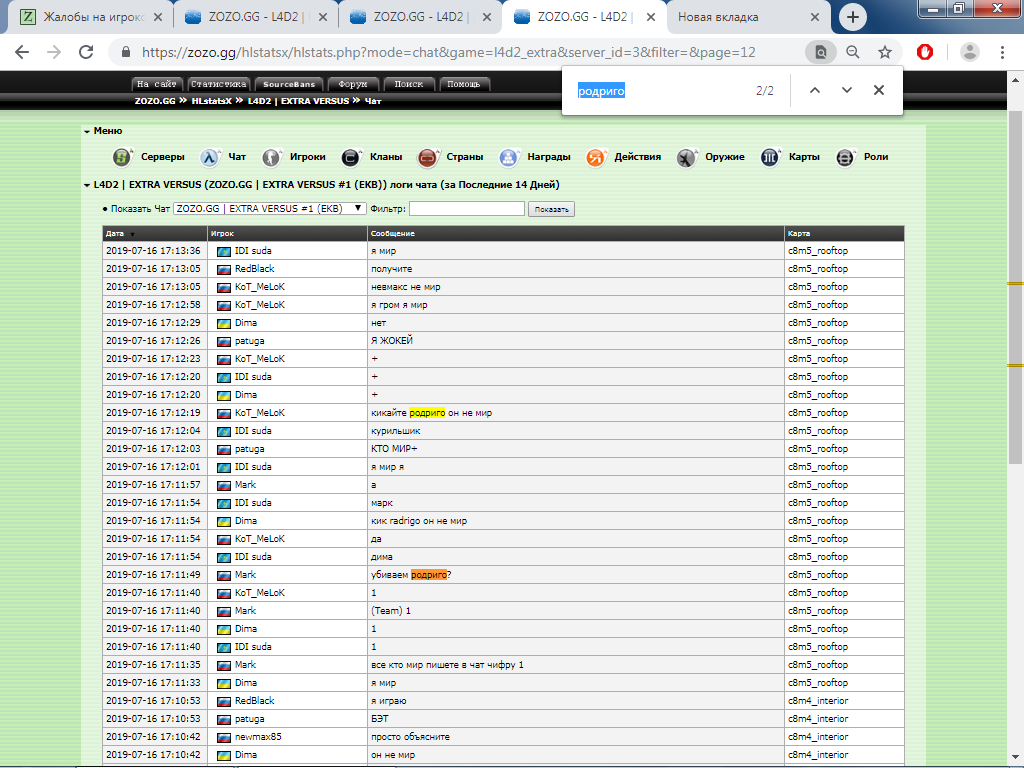Click the Players (Игроки) icon

(272, 157)
